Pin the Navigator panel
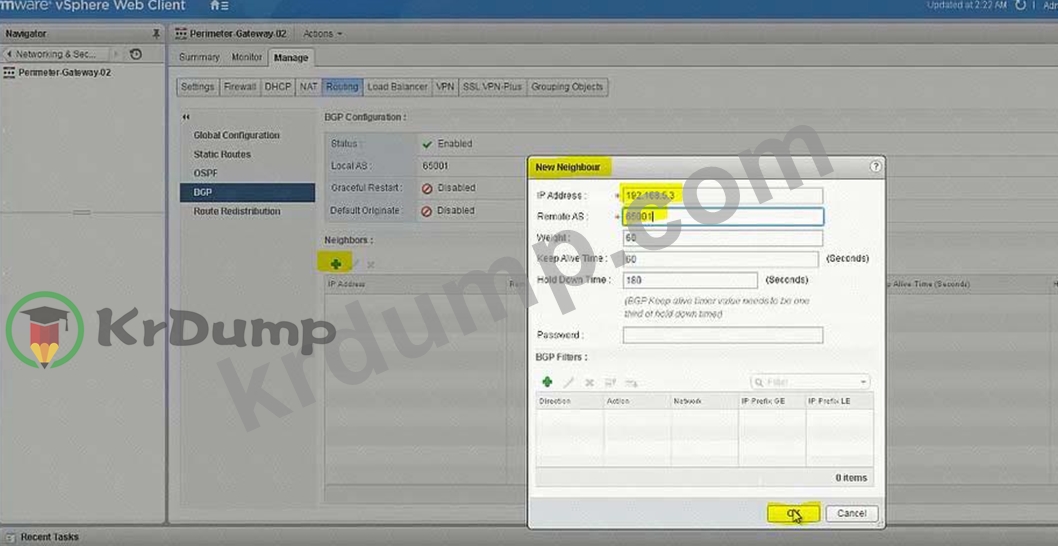Viewport: 1058px width, 546px height. coord(157,33)
